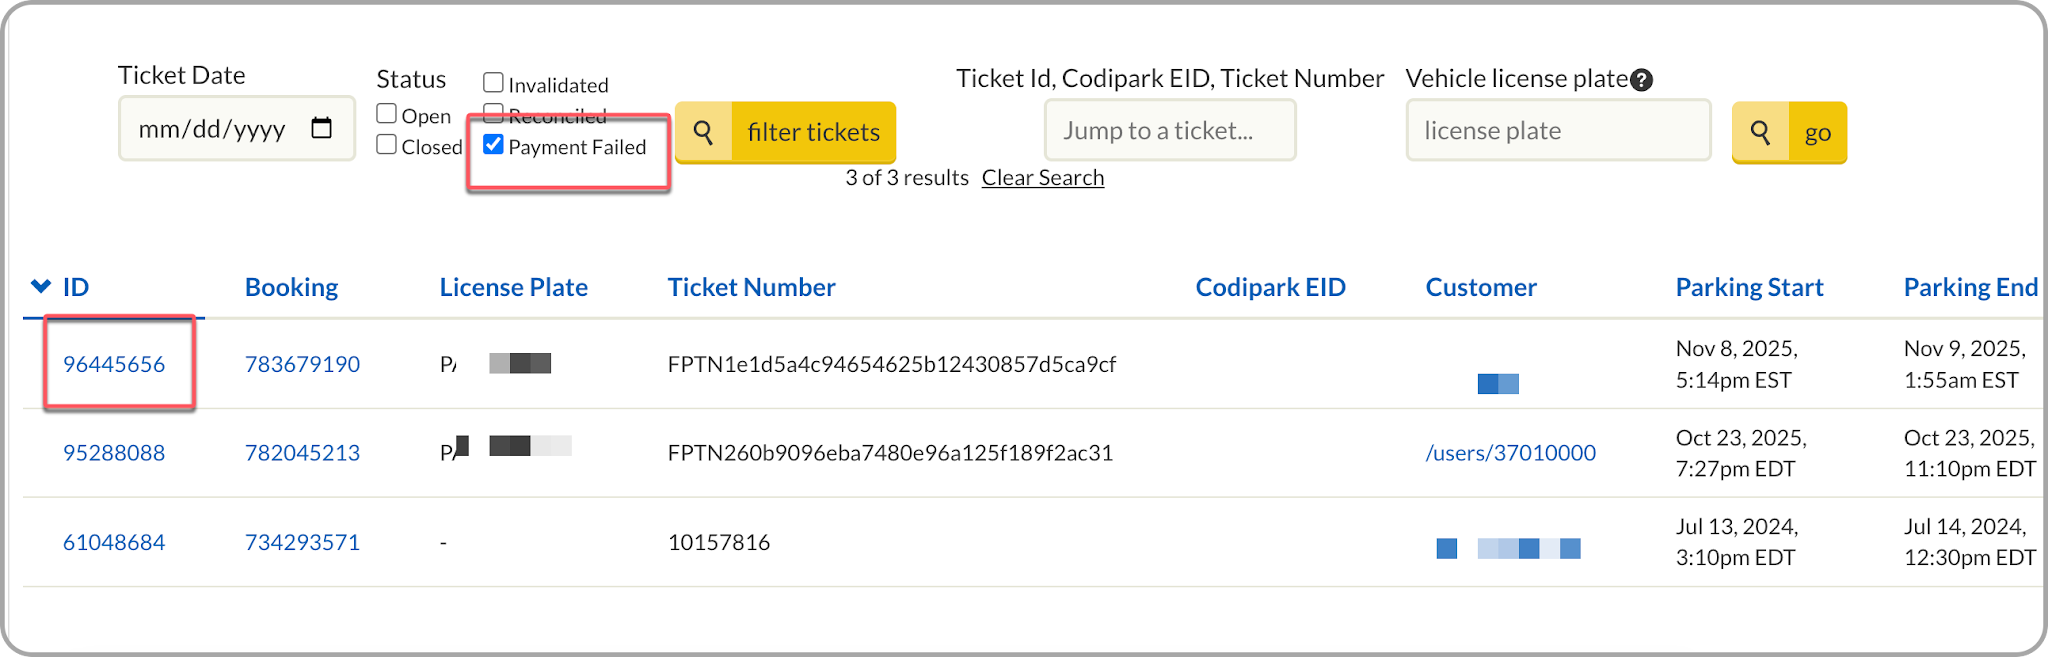Focus the license plate input field
Screen dimensions: 2048x657
tap(1558, 130)
